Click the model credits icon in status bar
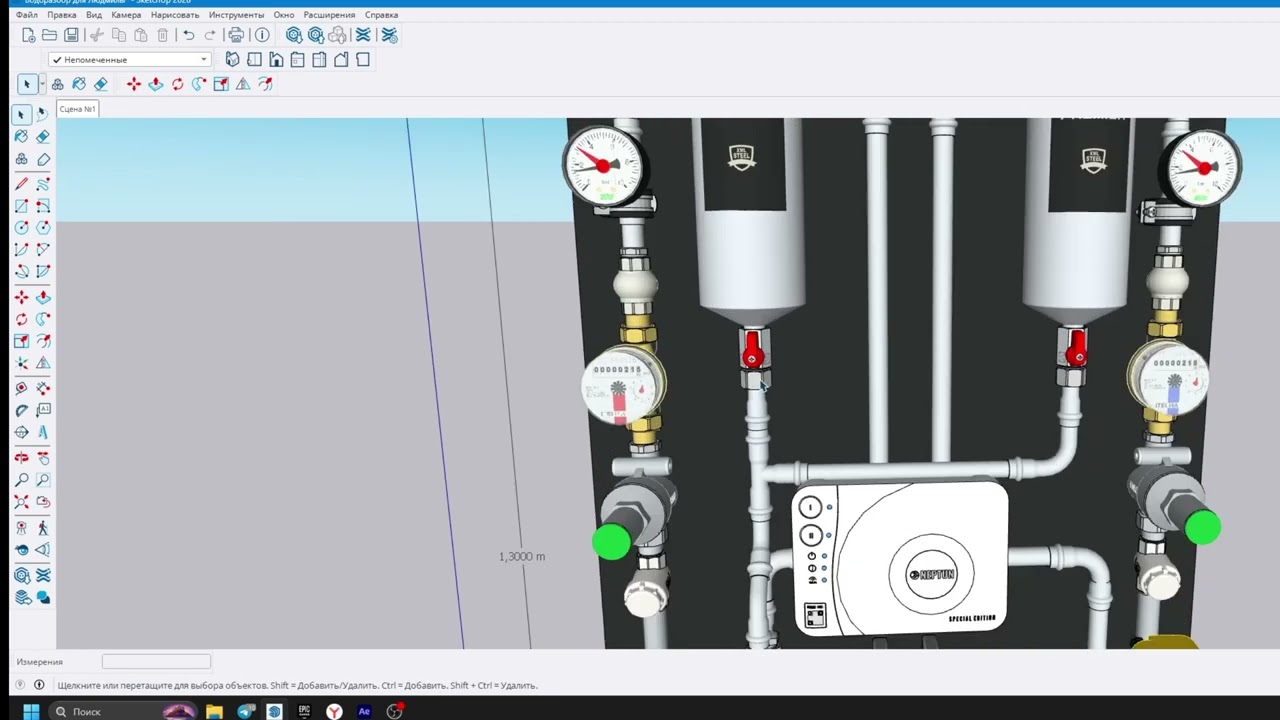 39,685
